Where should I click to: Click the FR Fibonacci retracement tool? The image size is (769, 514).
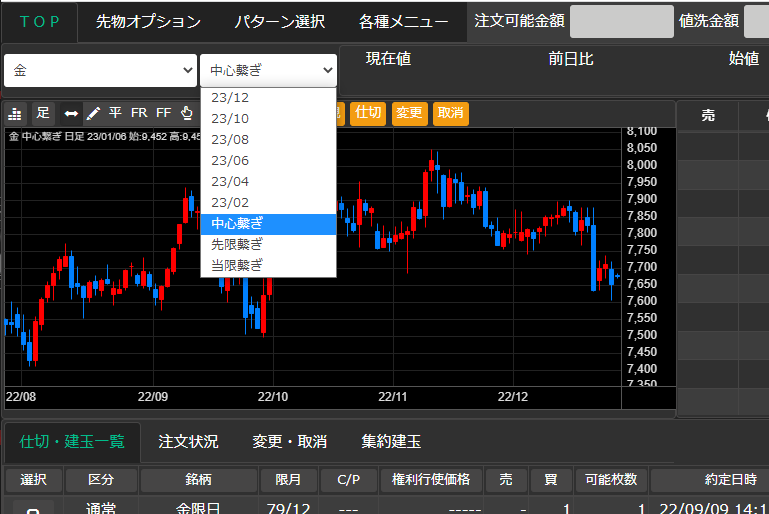139,113
